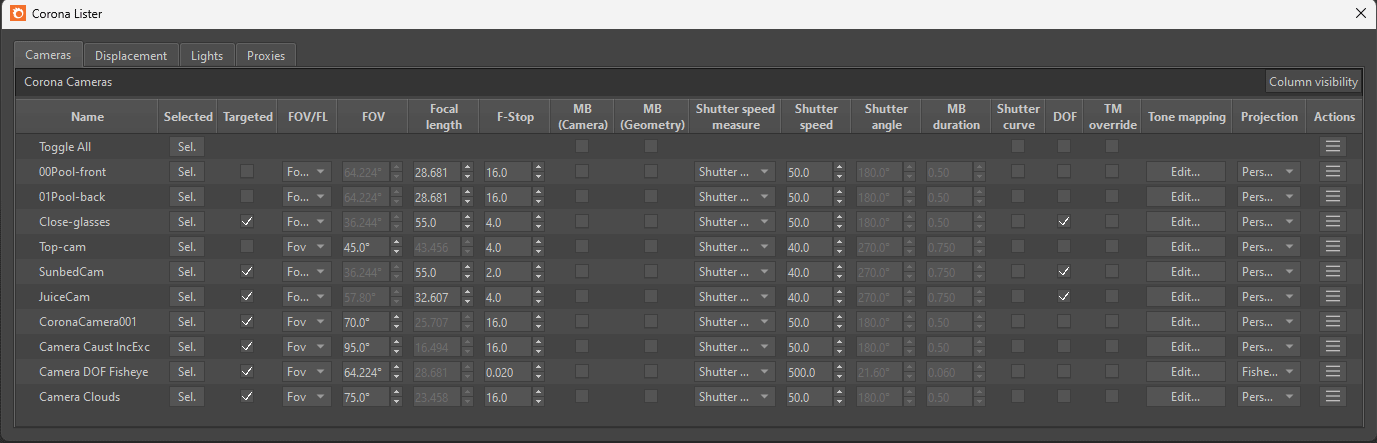Close the Corona Lister window
The image size is (1377, 443).
click(1360, 14)
